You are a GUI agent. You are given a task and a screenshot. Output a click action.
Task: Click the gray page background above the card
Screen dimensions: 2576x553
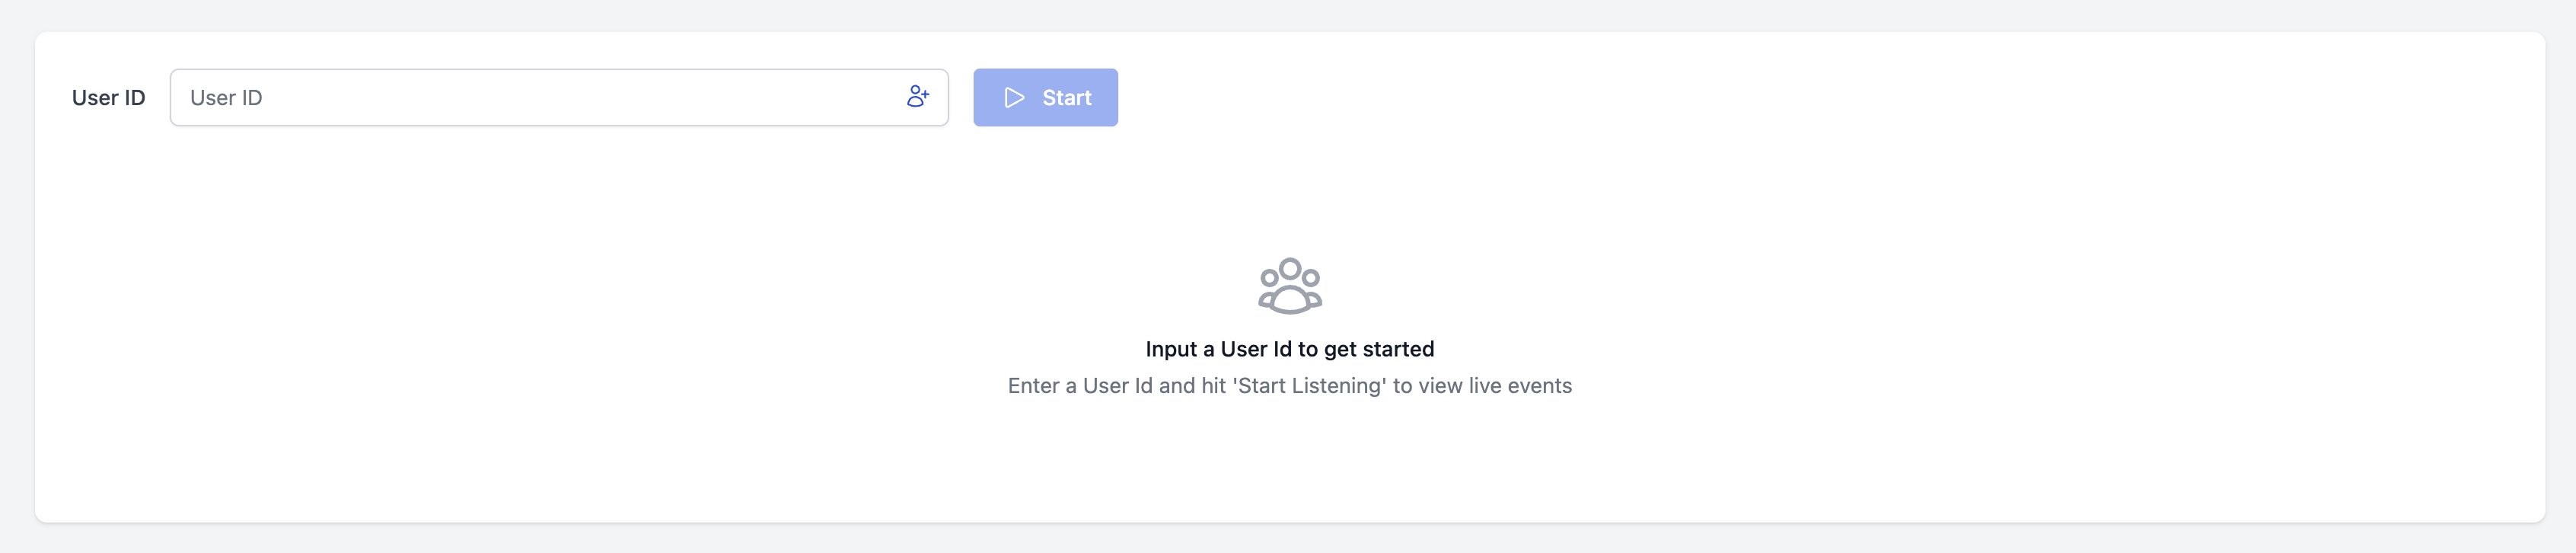[x=1288, y=14]
